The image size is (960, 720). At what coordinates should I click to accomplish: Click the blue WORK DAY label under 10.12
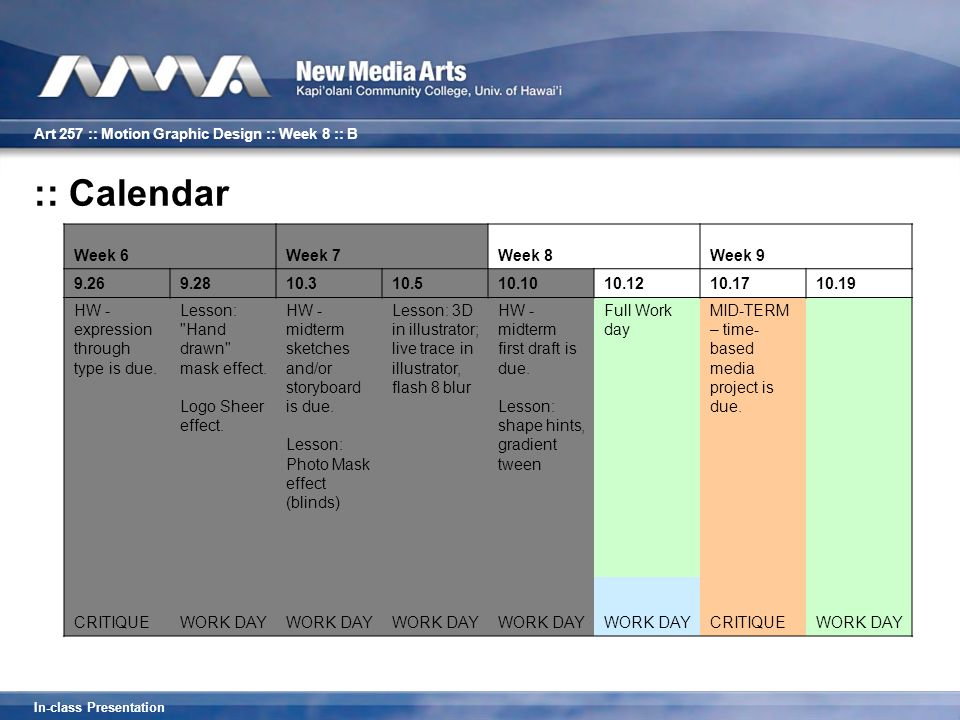pyautogui.click(x=647, y=622)
